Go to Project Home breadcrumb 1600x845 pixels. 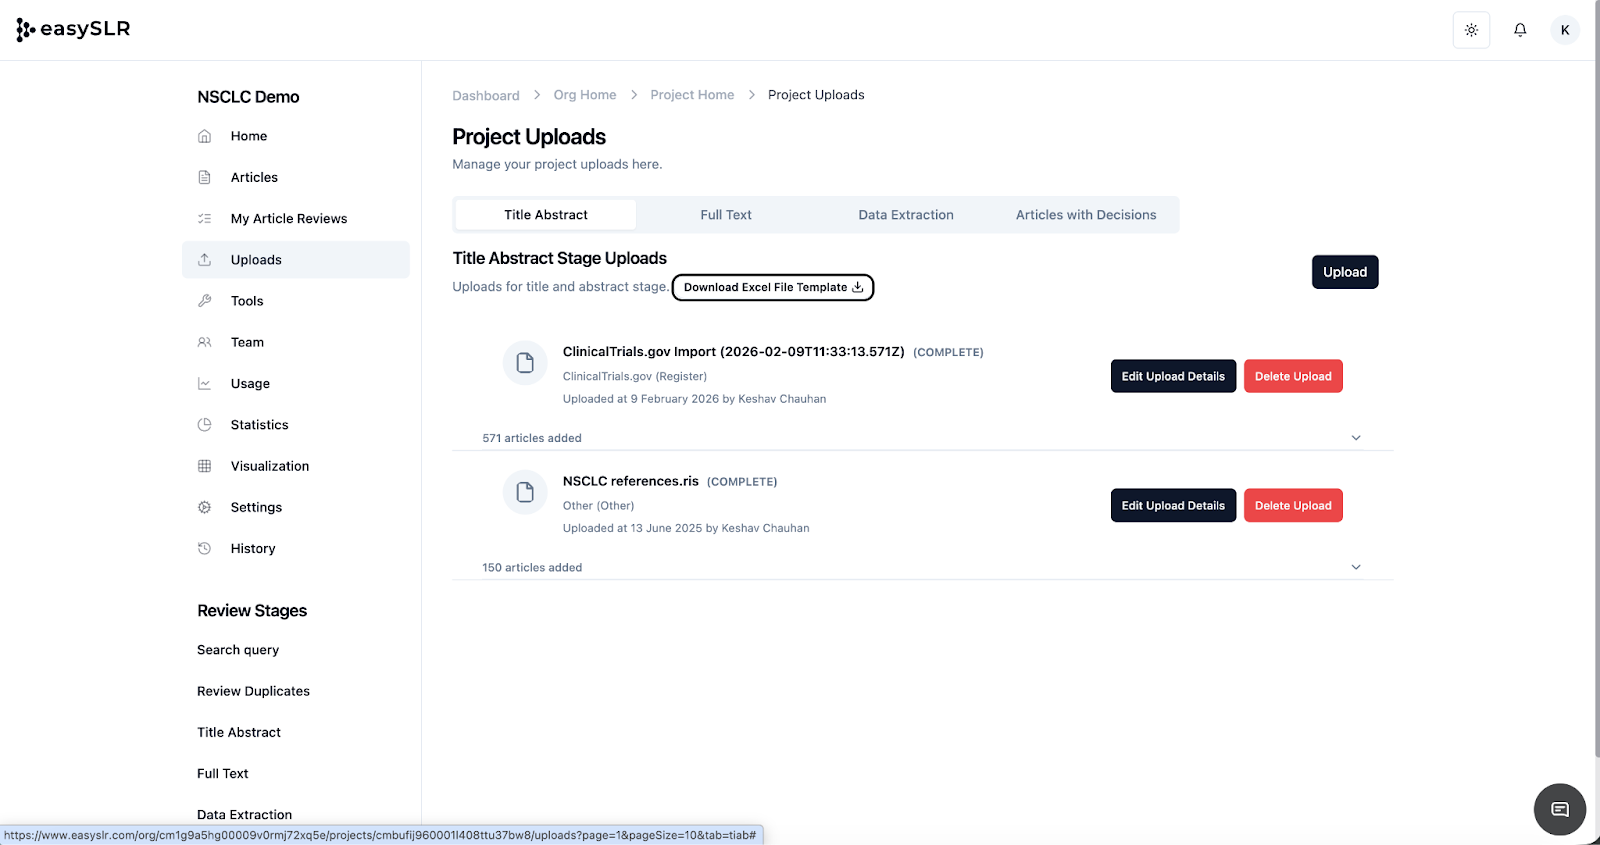[x=692, y=95]
